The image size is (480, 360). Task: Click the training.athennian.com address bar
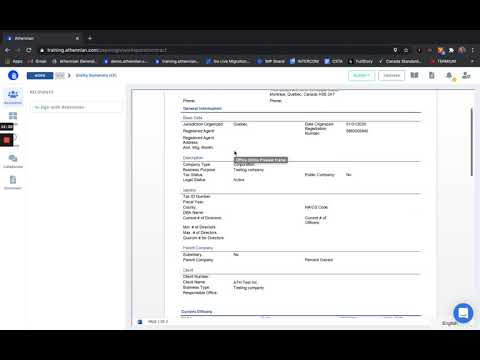coord(107,50)
